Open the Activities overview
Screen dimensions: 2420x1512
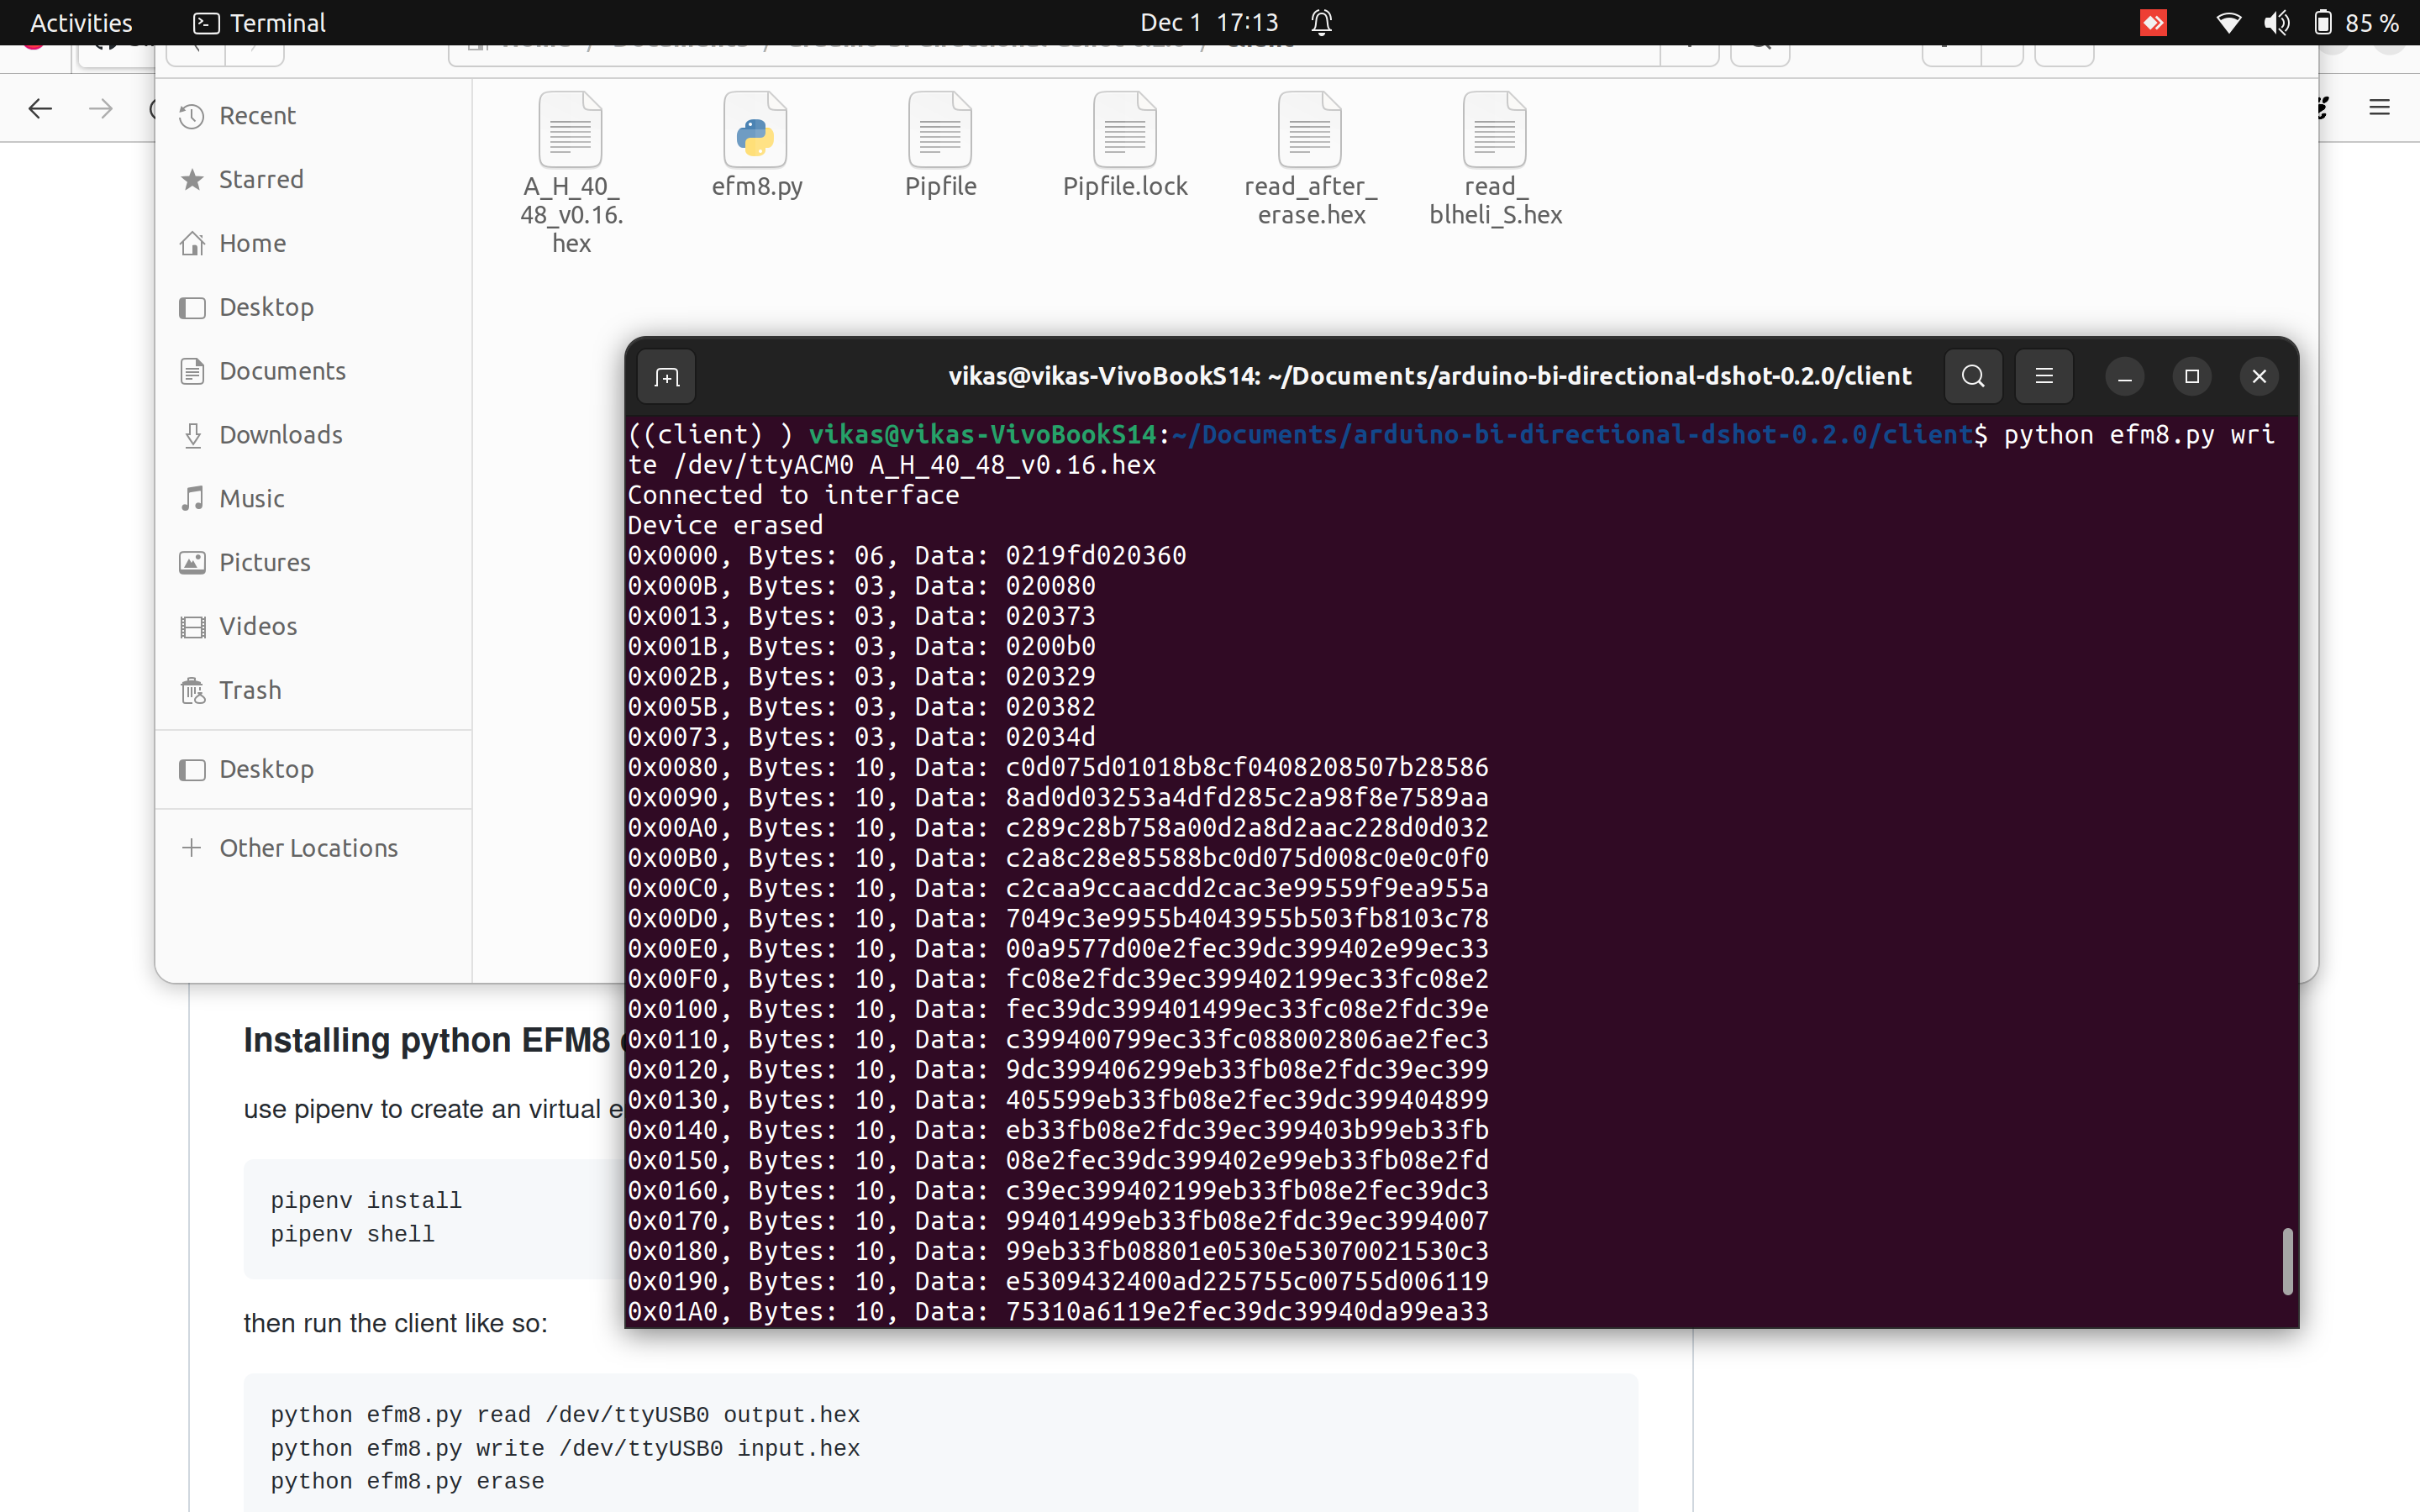tap(80, 21)
